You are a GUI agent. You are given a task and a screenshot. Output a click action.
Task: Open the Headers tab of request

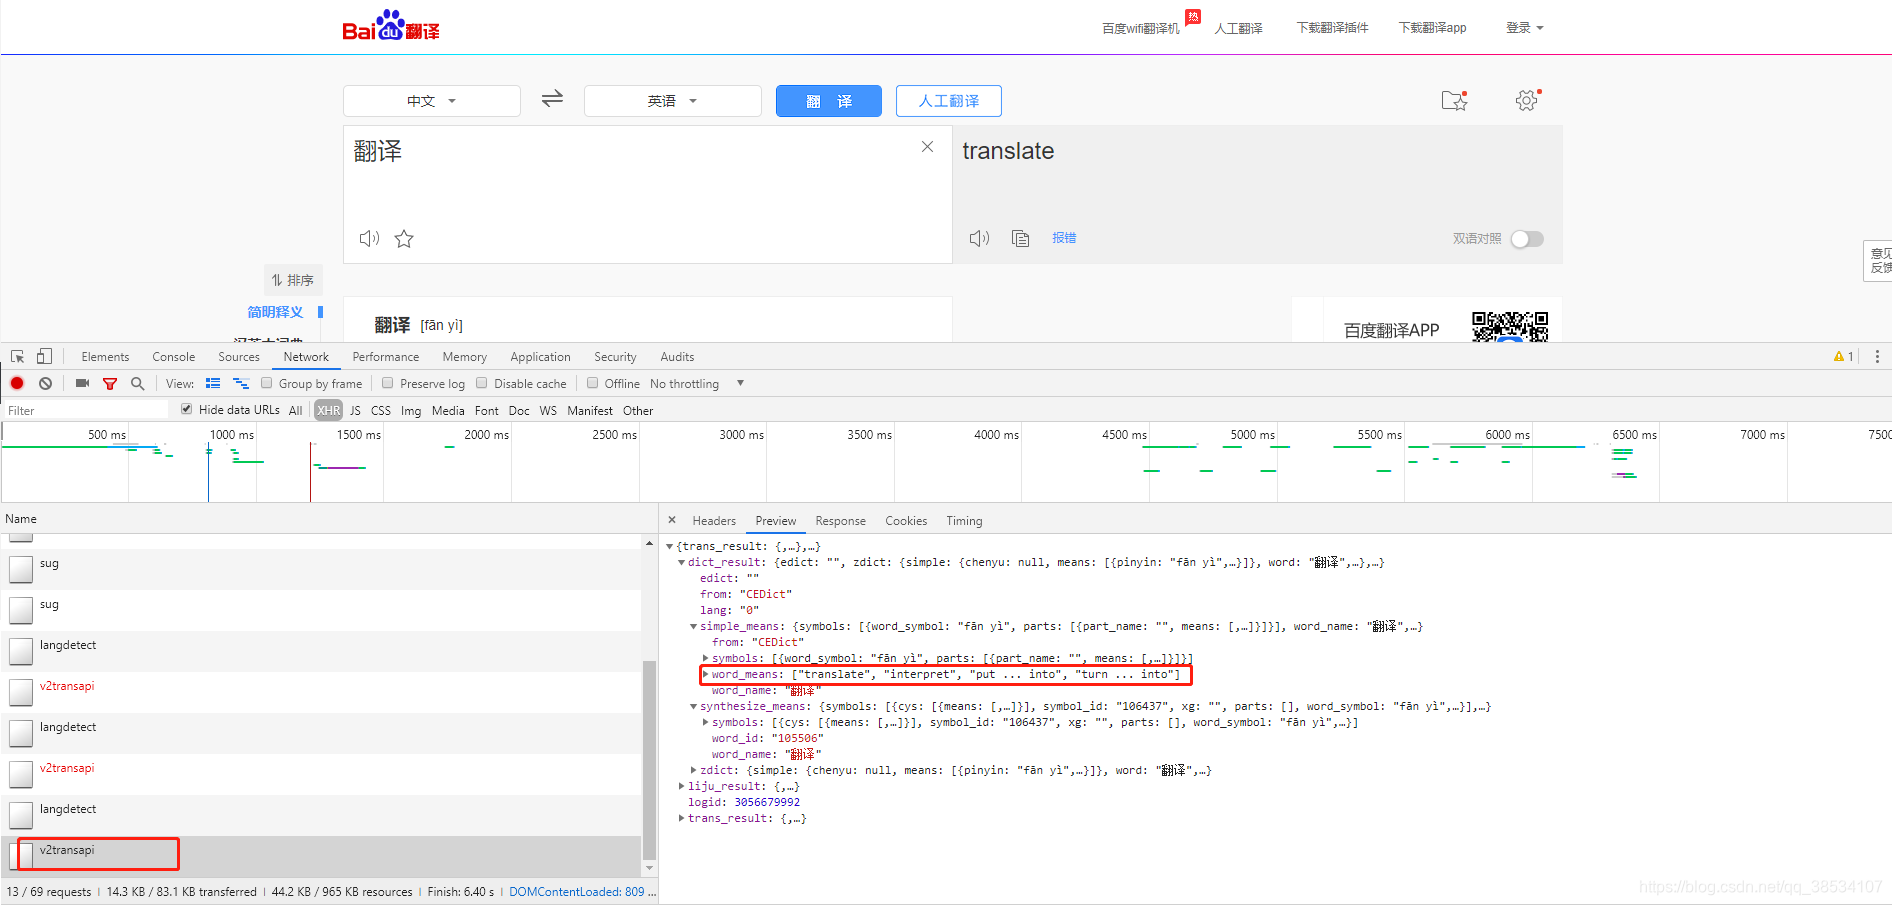pos(714,521)
